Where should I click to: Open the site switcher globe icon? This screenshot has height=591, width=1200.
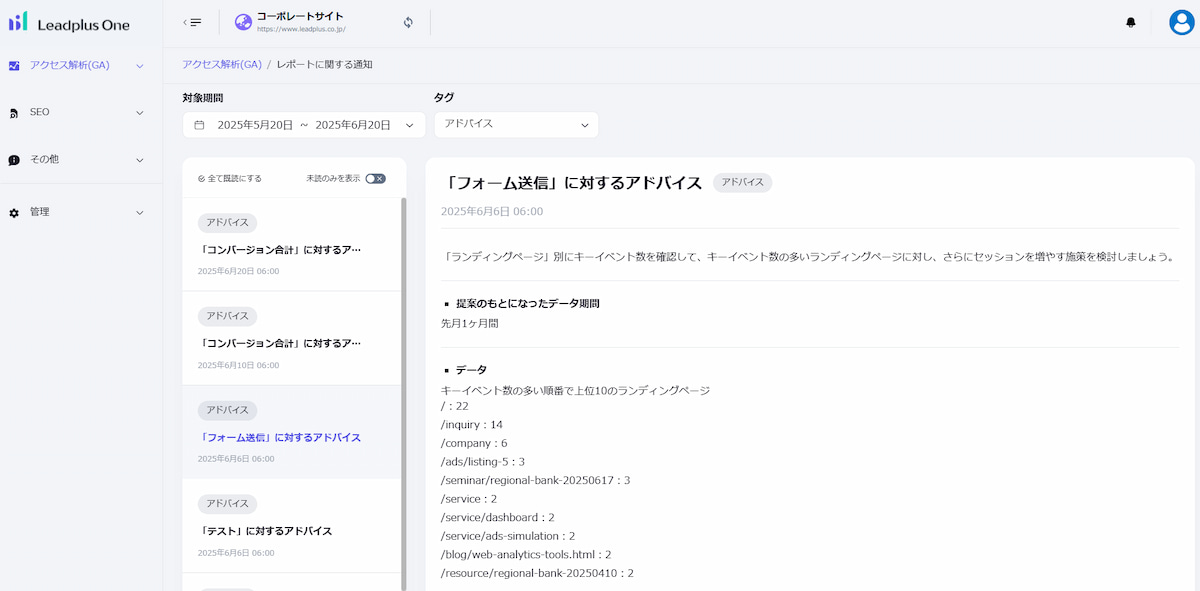click(x=241, y=20)
